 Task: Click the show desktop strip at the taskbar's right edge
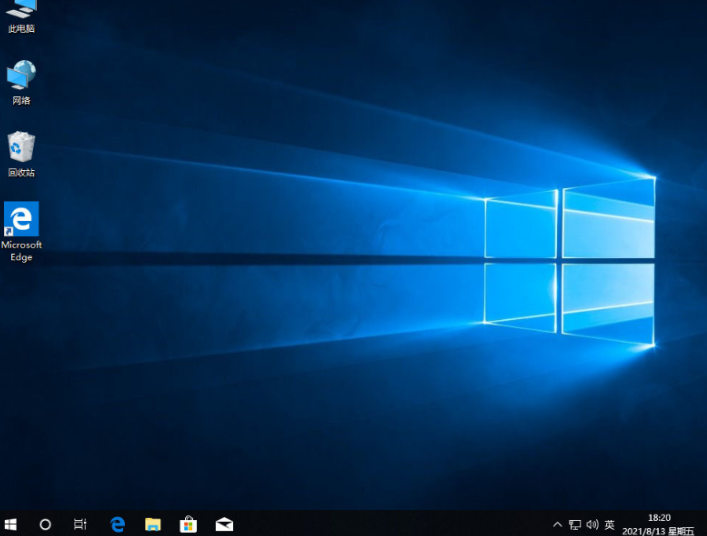pyautogui.click(x=705, y=524)
